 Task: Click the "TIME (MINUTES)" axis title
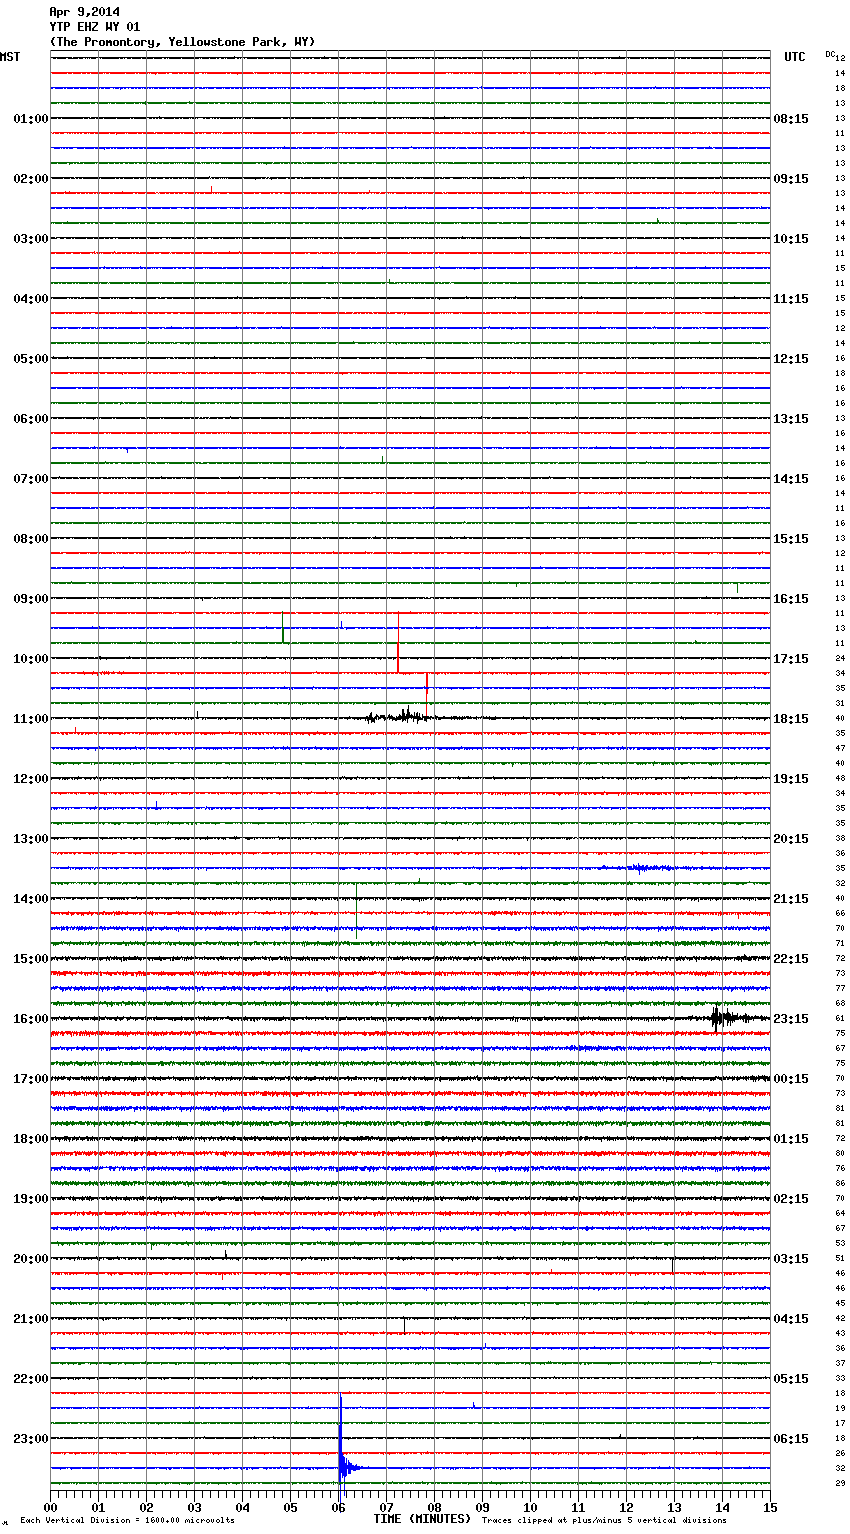(422, 1519)
